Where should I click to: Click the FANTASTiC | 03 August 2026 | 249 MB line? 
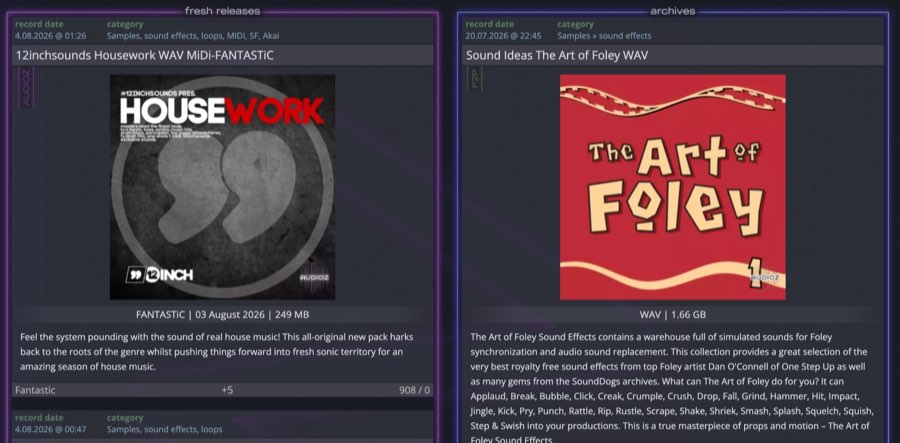pos(222,315)
